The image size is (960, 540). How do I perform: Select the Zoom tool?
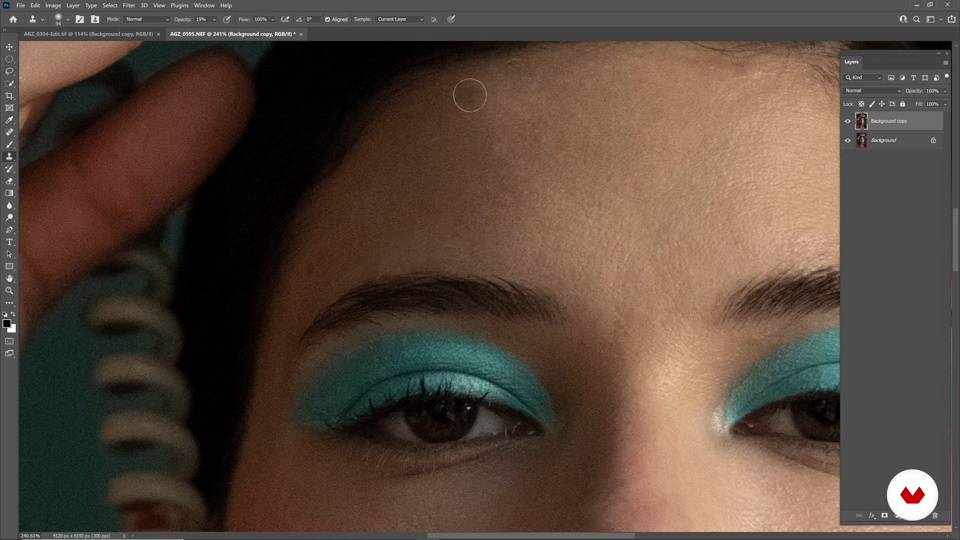pos(9,291)
